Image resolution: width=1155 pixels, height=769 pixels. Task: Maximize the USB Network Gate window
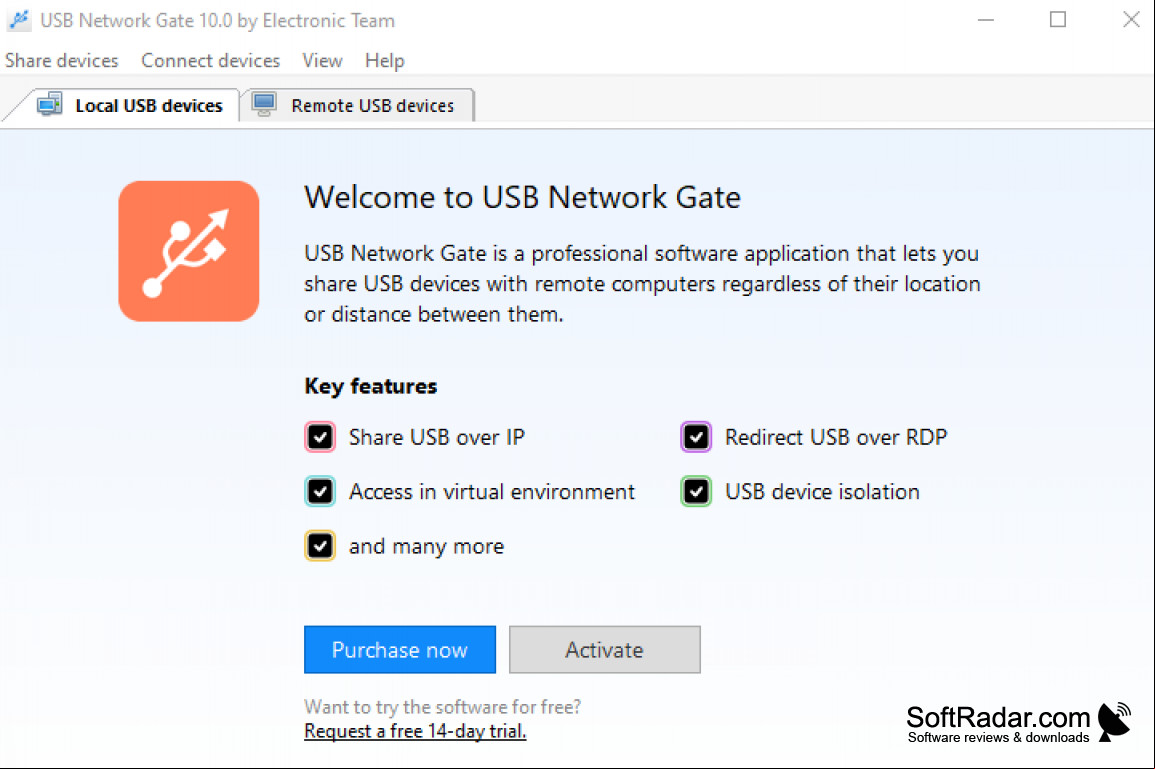click(1058, 20)
